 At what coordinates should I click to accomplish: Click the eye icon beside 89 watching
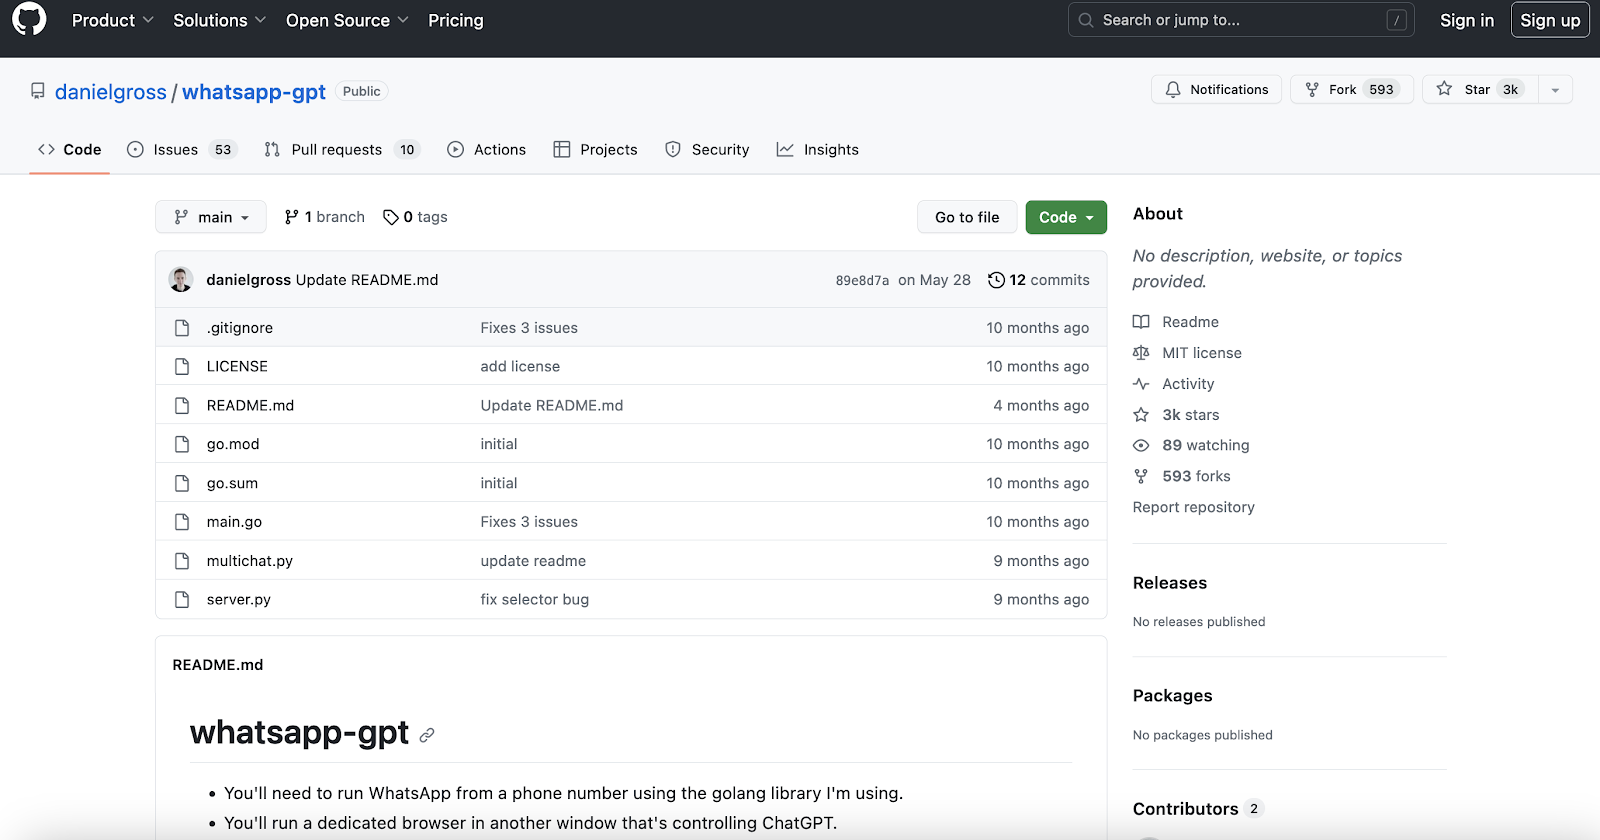click(1141, 446)
